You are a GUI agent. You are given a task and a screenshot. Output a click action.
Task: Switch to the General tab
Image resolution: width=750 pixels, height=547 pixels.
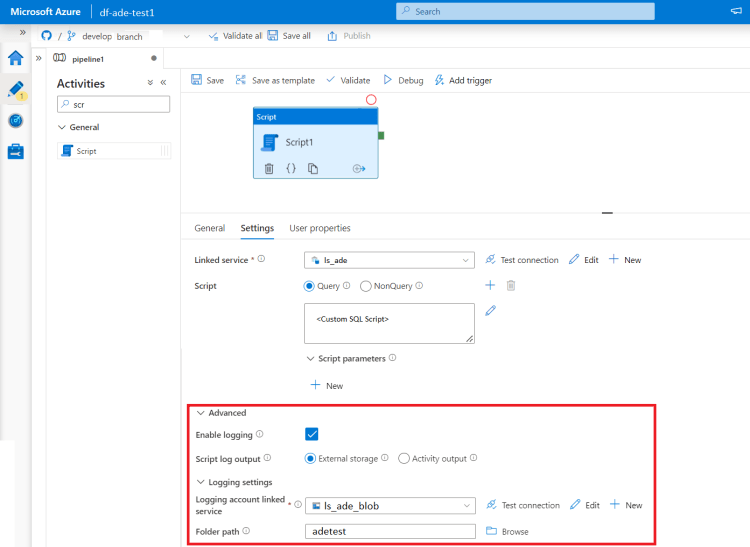pyautogui.click(x=210, y=228)
